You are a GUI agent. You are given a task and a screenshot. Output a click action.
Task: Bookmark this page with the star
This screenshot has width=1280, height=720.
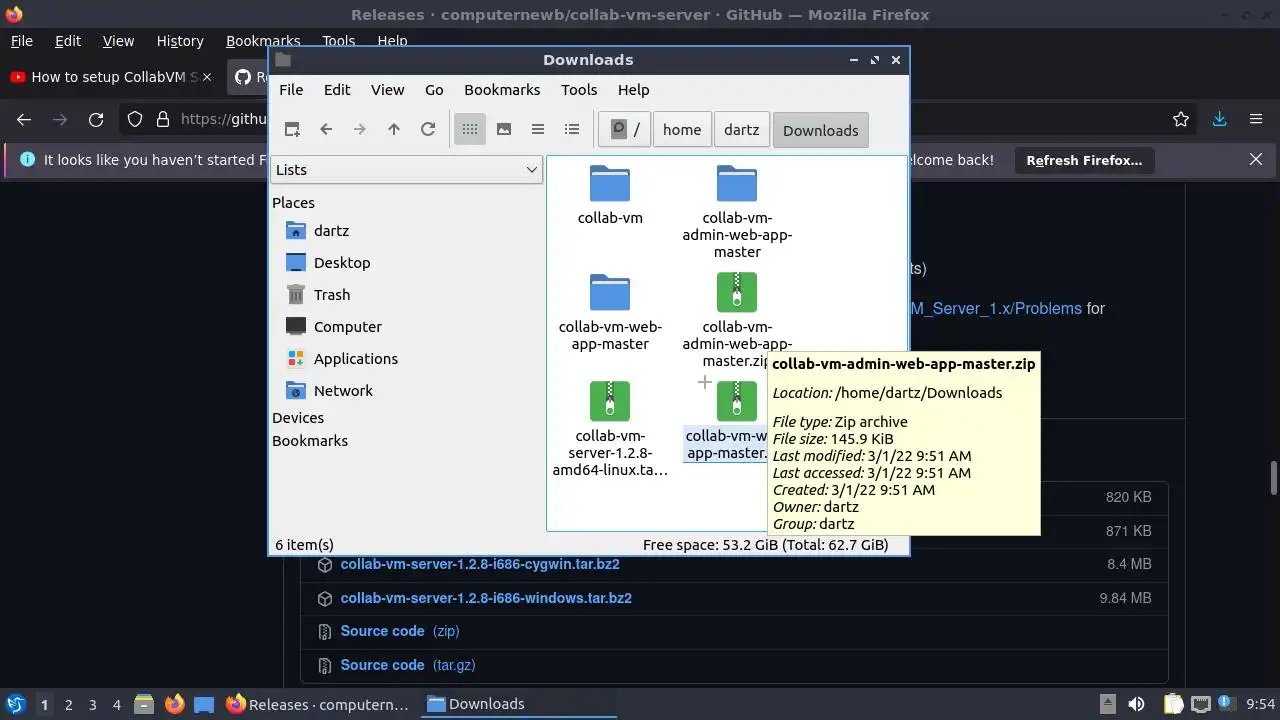1181,119
